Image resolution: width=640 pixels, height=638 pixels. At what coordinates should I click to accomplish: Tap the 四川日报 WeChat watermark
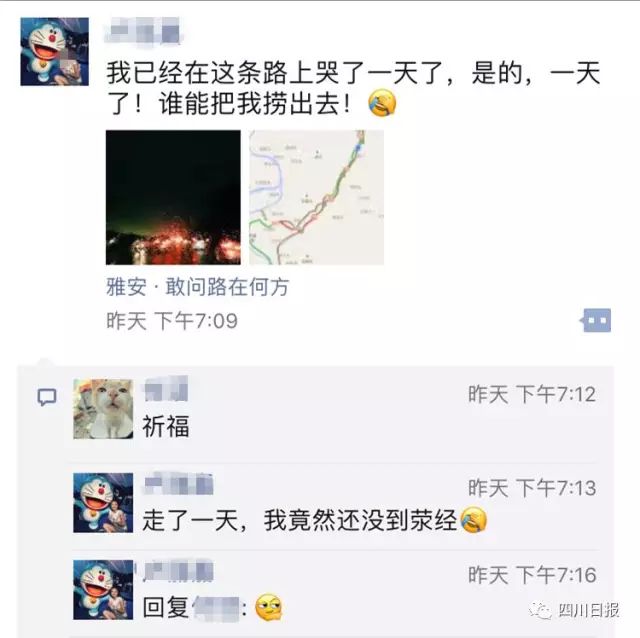click(575, 611)
